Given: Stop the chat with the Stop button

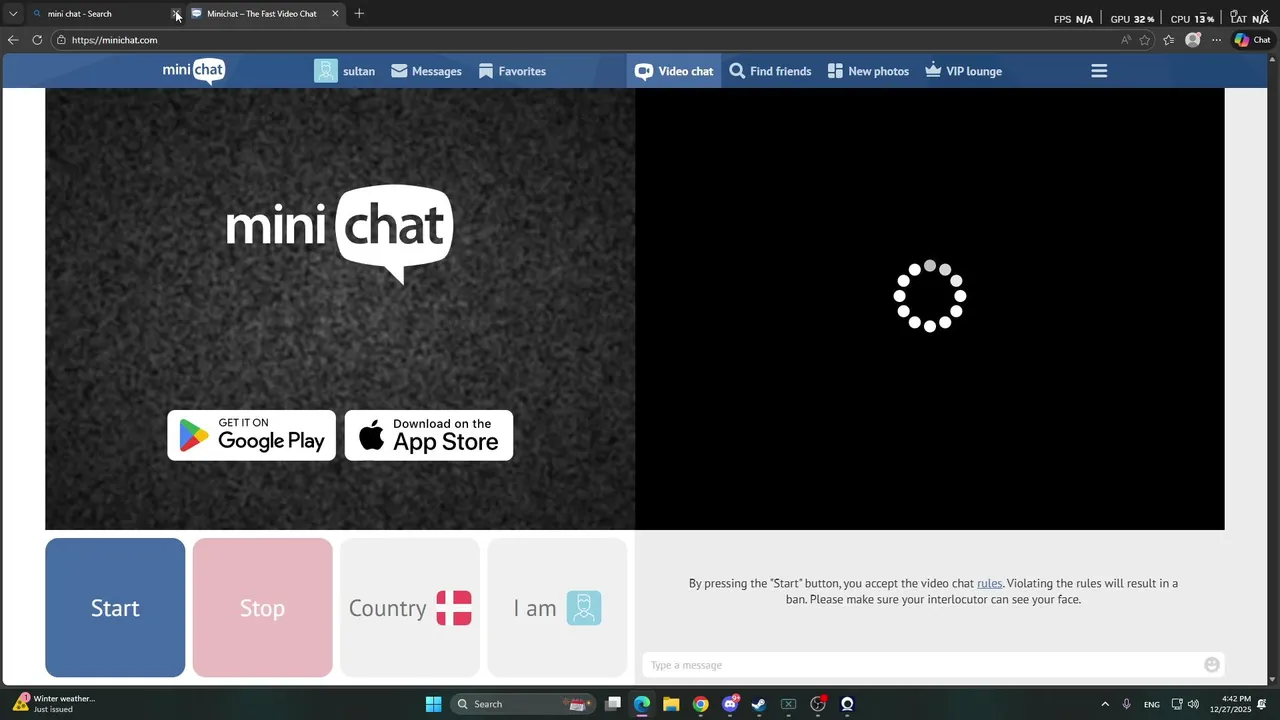Looking at the screenshot, I should click(262, 608).
